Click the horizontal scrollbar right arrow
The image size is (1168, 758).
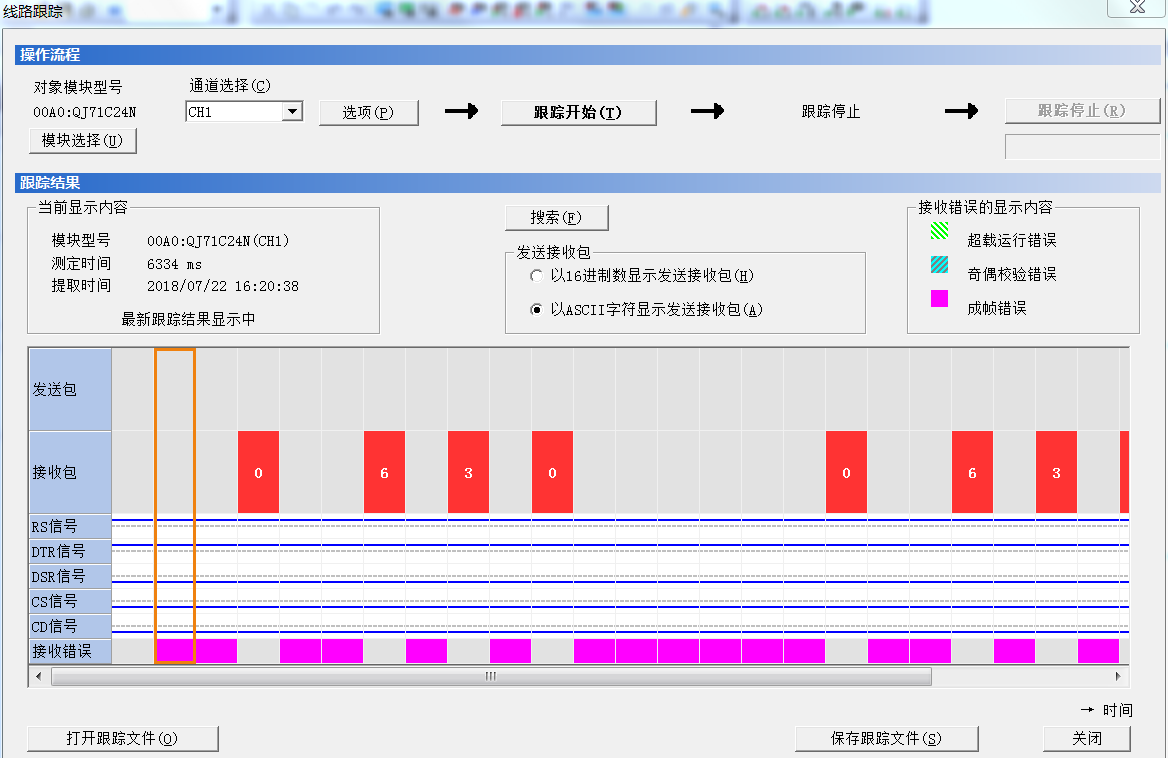(x=1120, y=677)
